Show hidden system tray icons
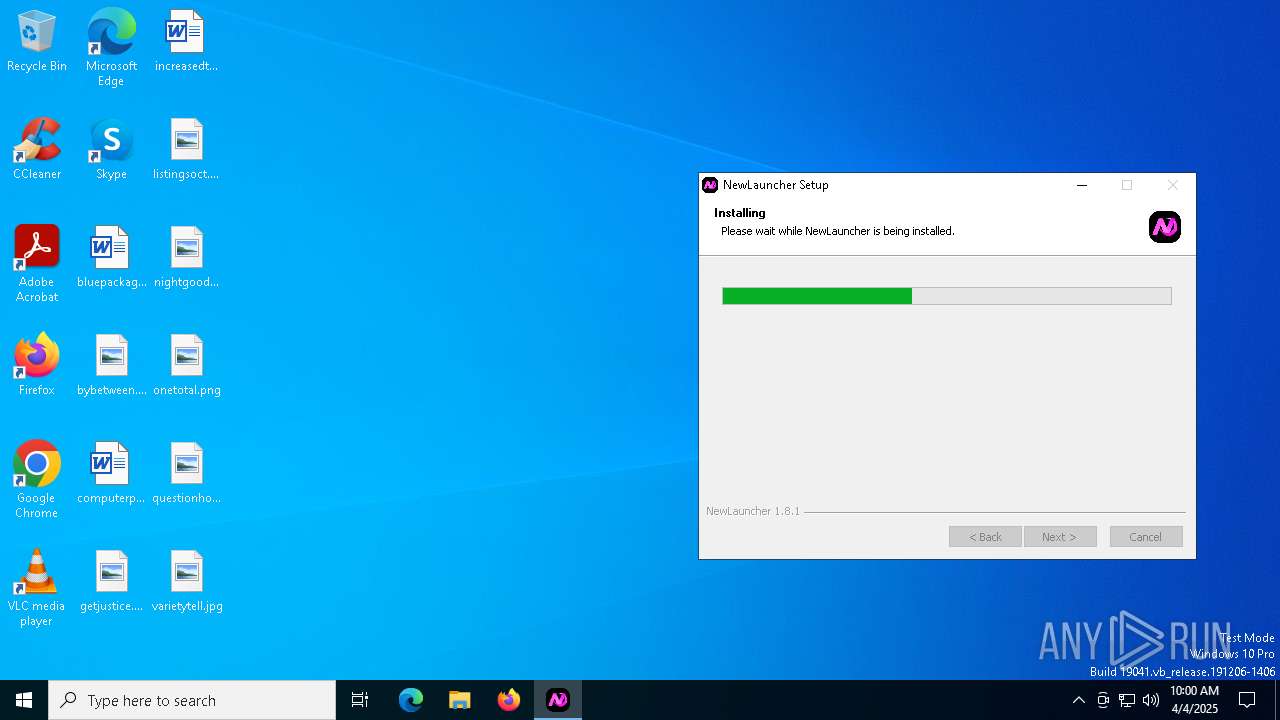The height and width of the screenshot is (720, 1280). tap(1078, 700)
